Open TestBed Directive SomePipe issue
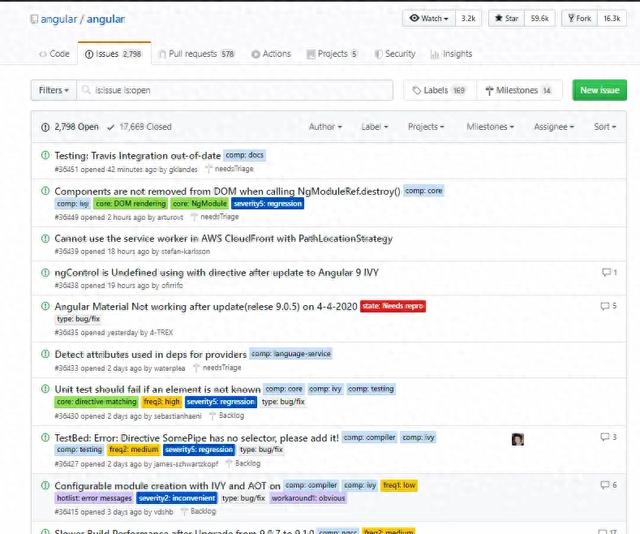The width and height of the screenshot is (640, 534). tap(197, 438)
